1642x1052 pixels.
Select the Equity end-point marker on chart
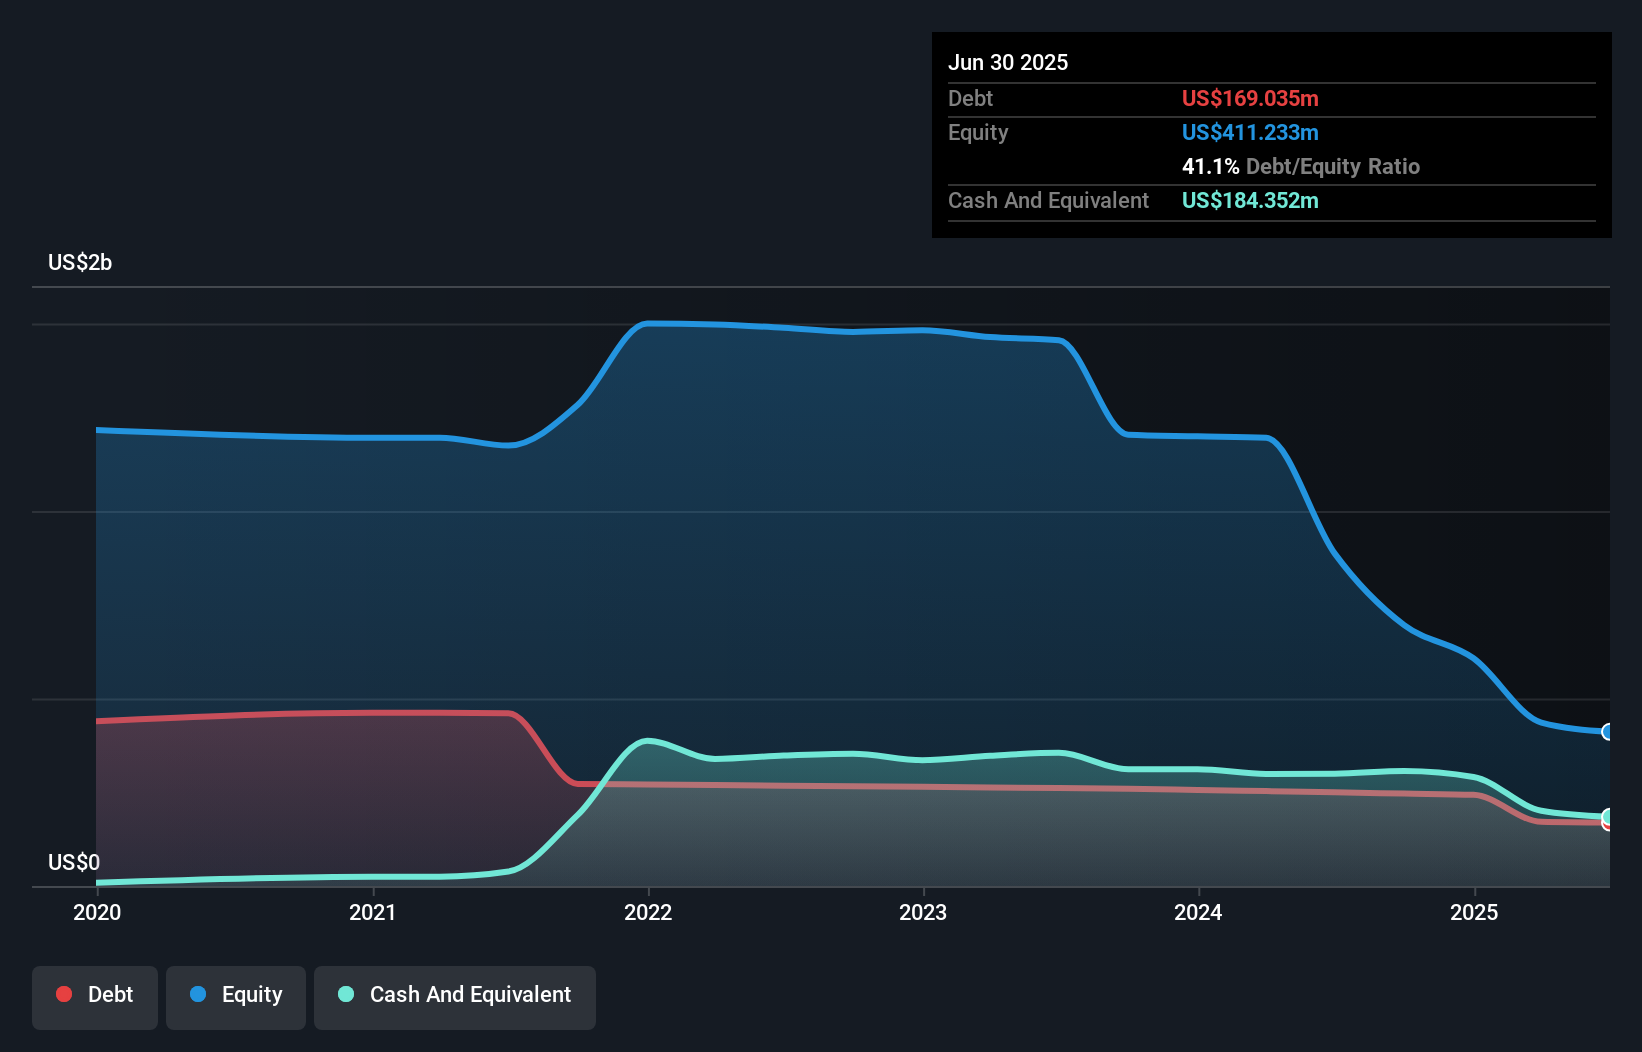(x=1608, y=732)
